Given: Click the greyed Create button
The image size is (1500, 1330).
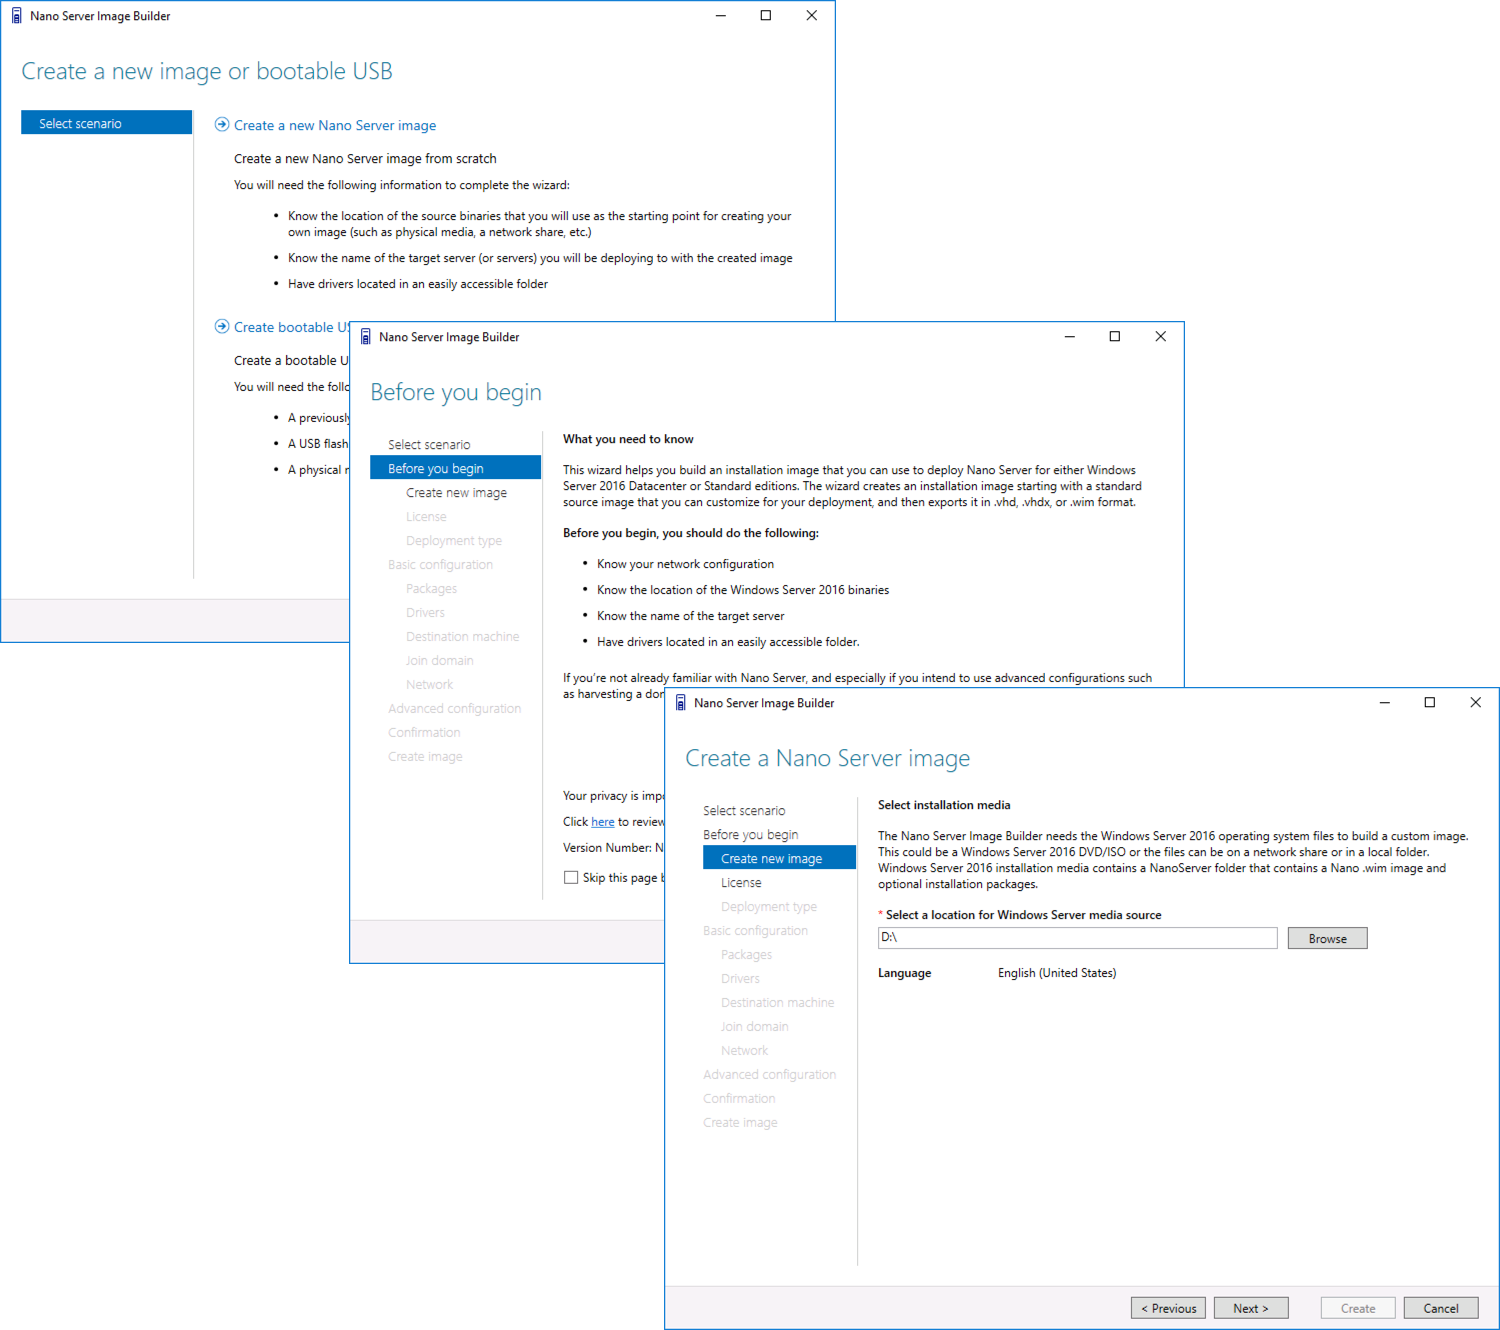Looking at the screenshot, I should point(1358,1308).
